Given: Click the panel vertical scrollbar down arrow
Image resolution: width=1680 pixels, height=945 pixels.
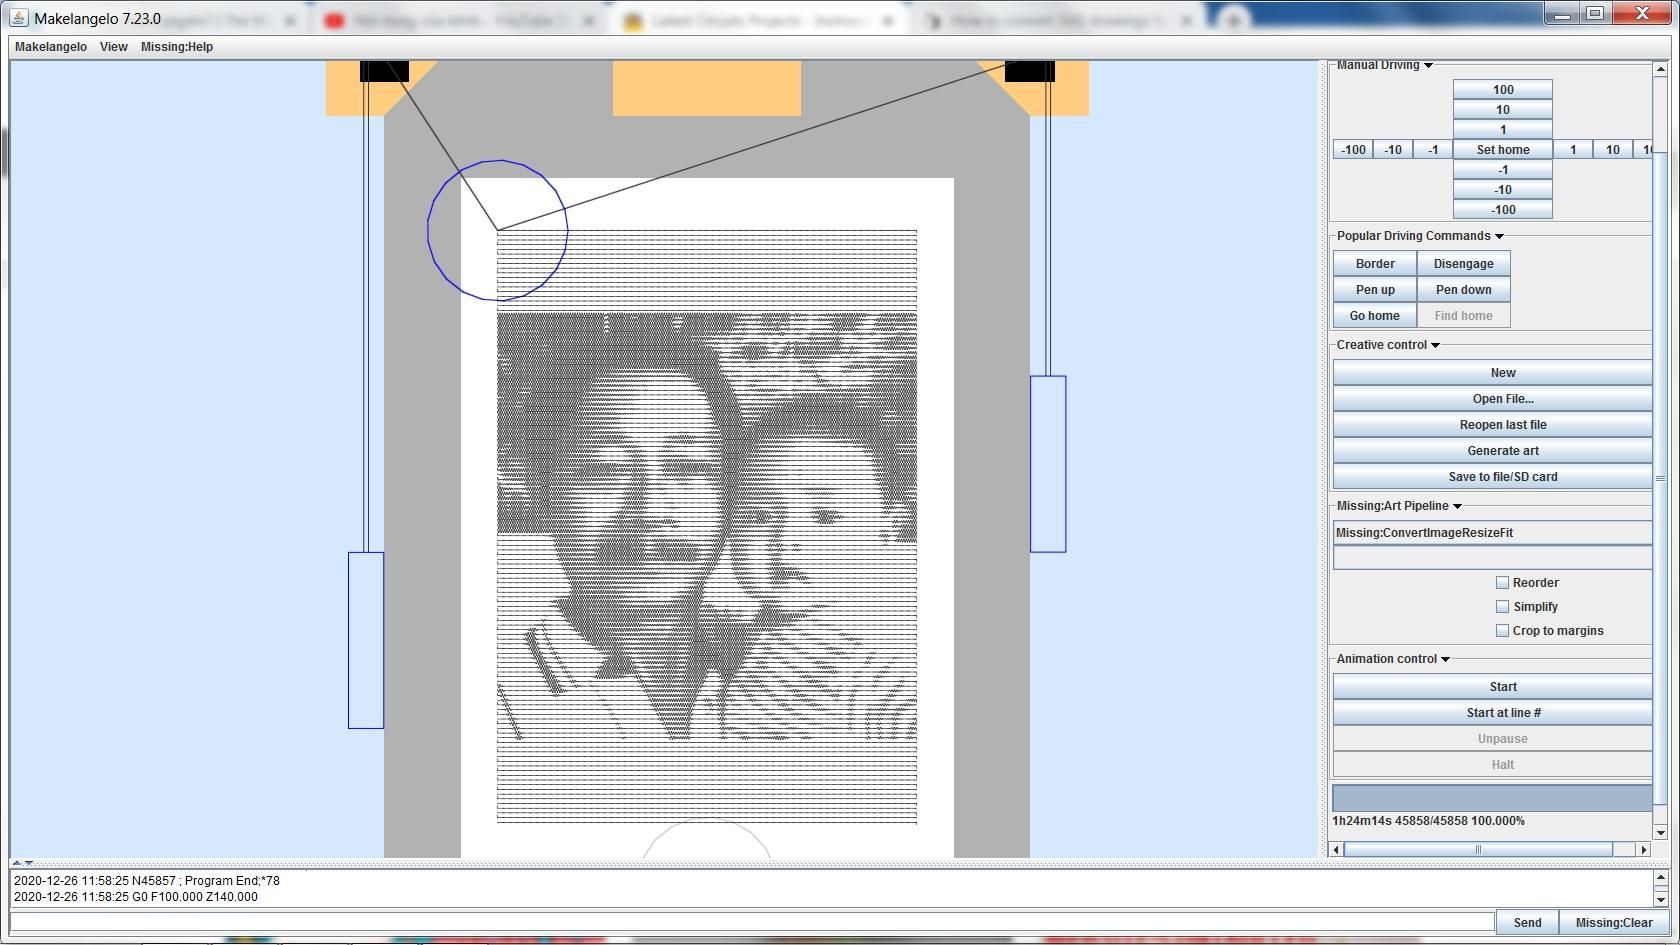Looking at the screenshot, I should tap(1661, 832).
